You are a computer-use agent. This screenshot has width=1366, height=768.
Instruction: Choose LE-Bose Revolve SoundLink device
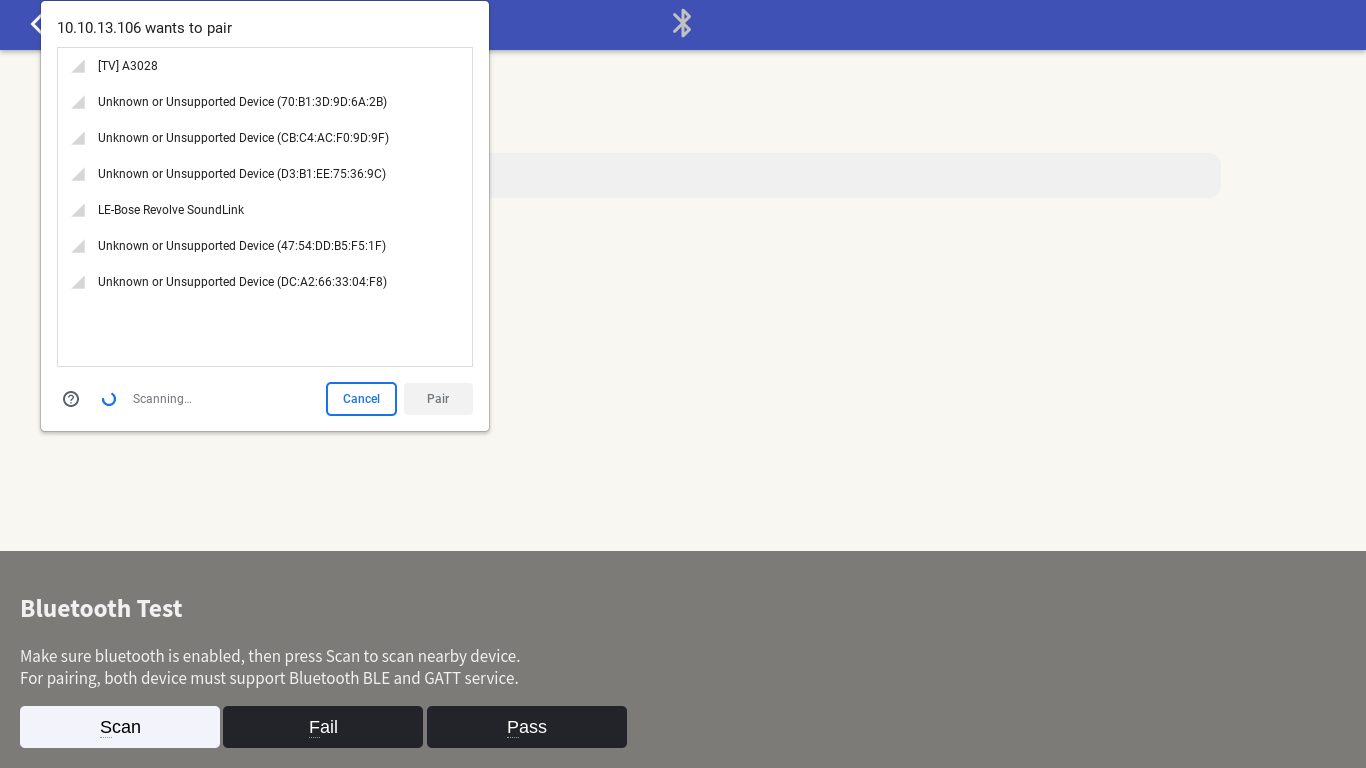tap(171, 210)
